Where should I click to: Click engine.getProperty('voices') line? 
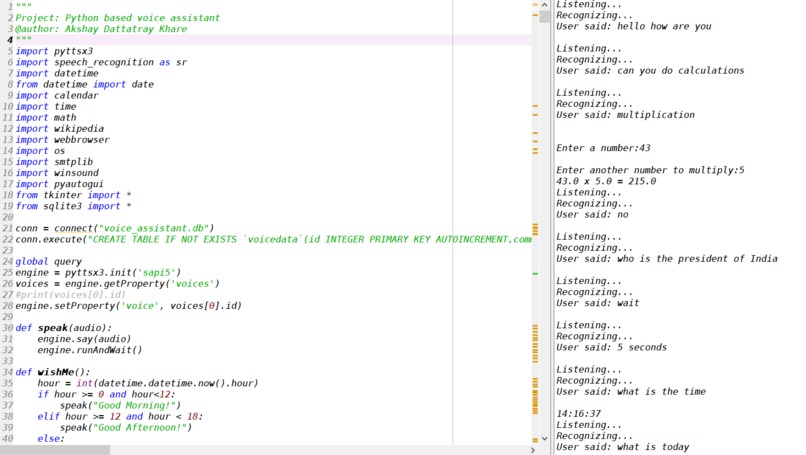(x=118, y=284)
